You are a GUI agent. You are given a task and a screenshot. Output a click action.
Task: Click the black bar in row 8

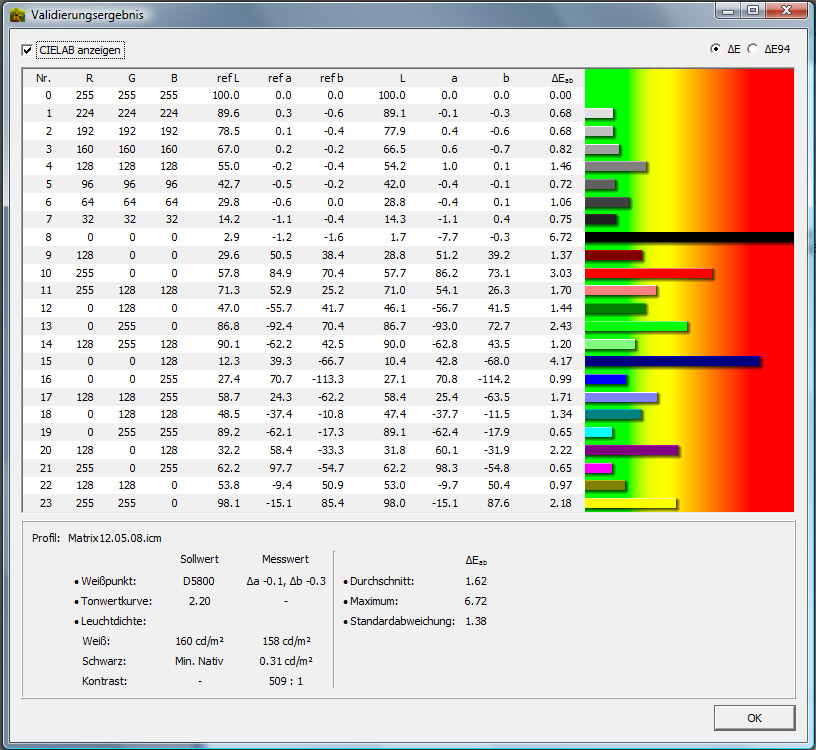(x=688, y=237)
